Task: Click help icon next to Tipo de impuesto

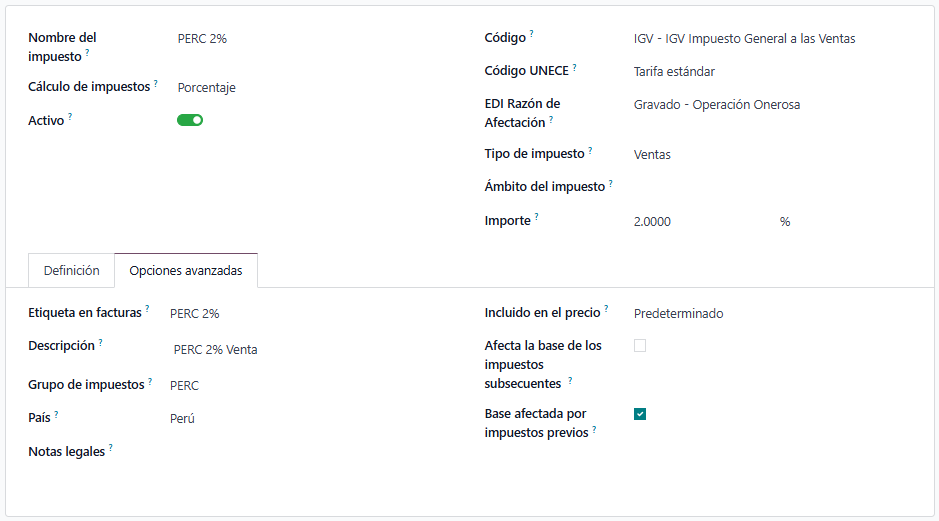Action: 591,151
